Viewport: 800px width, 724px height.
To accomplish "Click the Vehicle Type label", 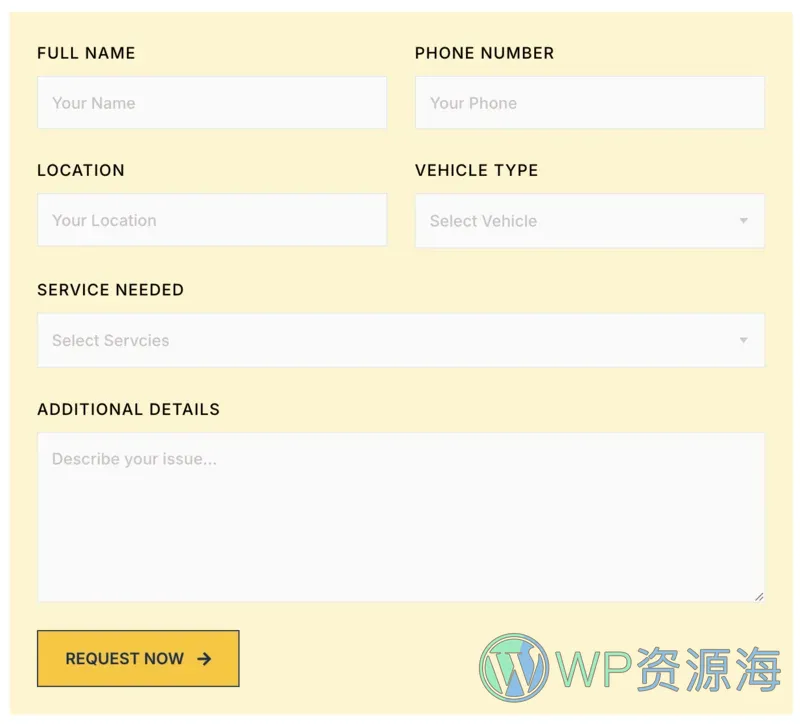I will tap(477, 170).
